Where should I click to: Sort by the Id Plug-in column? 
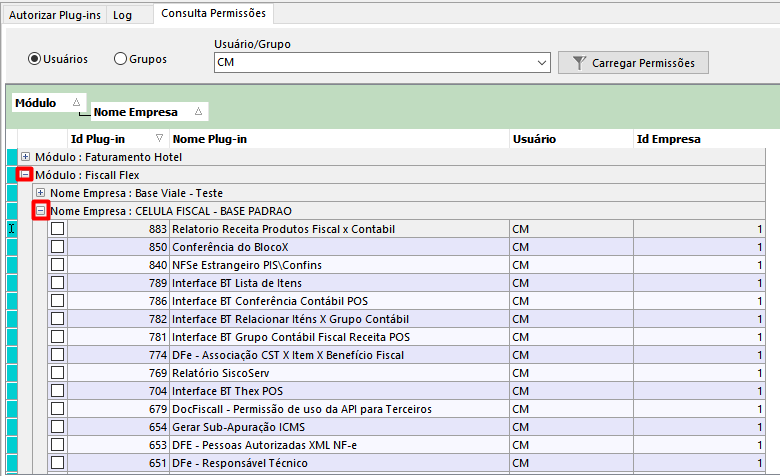click(x=118, y=139)
